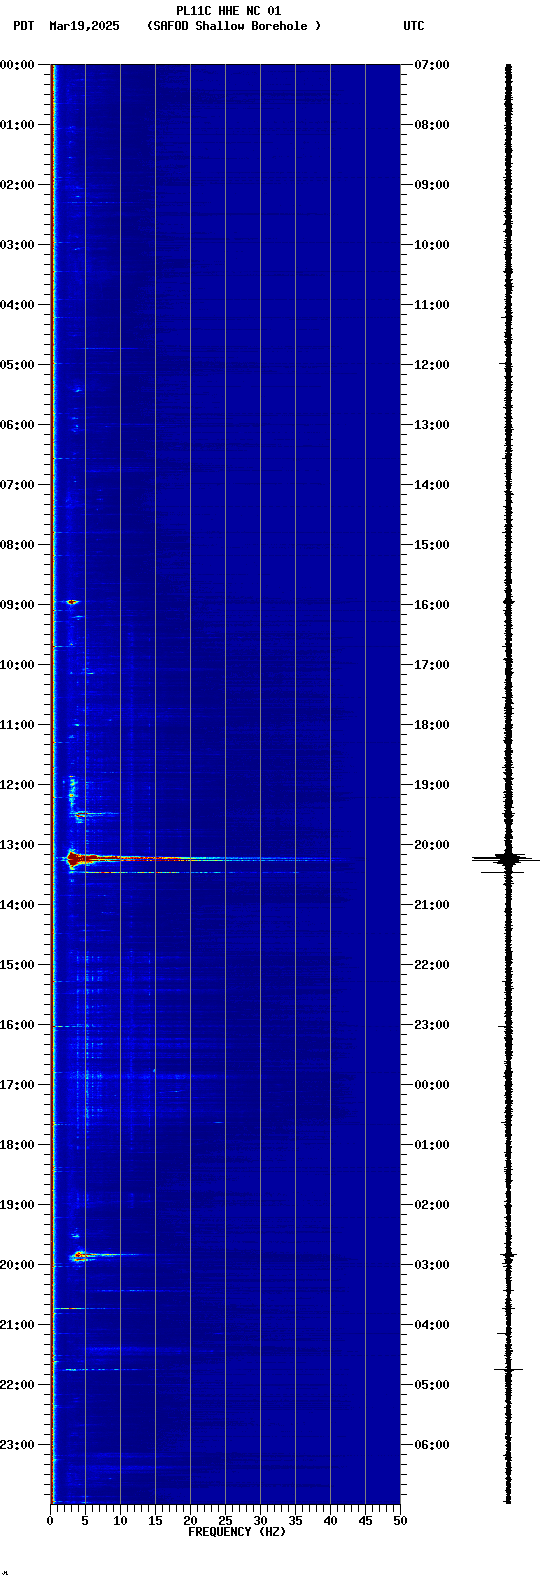
Task: Click the frequency axis value 0
Action: point(50,1521)
